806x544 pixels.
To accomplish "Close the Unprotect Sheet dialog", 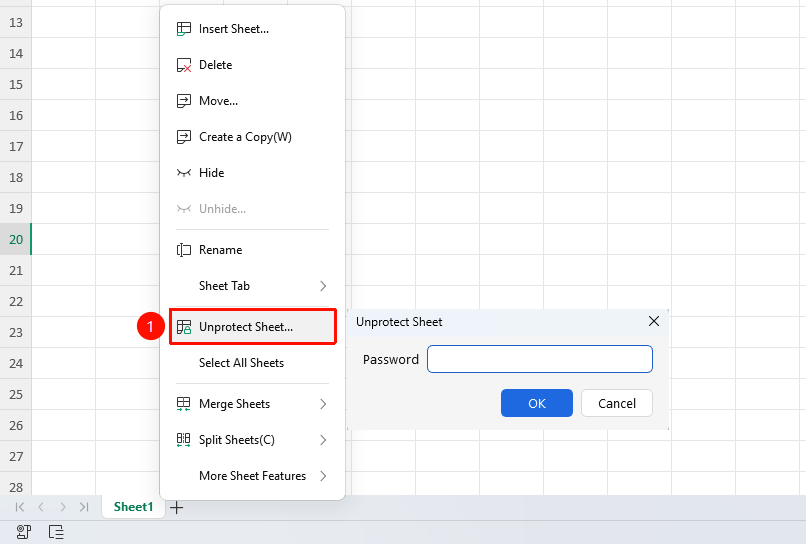I will 654,321.
